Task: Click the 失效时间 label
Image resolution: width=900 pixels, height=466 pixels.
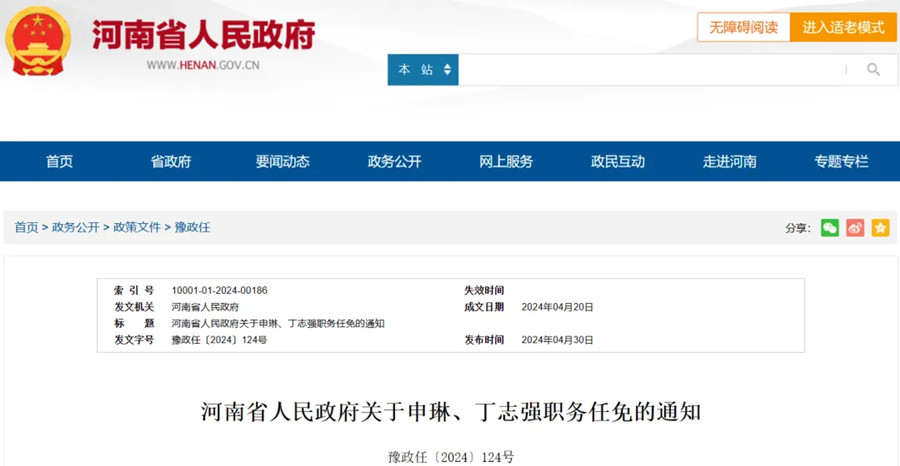Action: coord(484,290)
